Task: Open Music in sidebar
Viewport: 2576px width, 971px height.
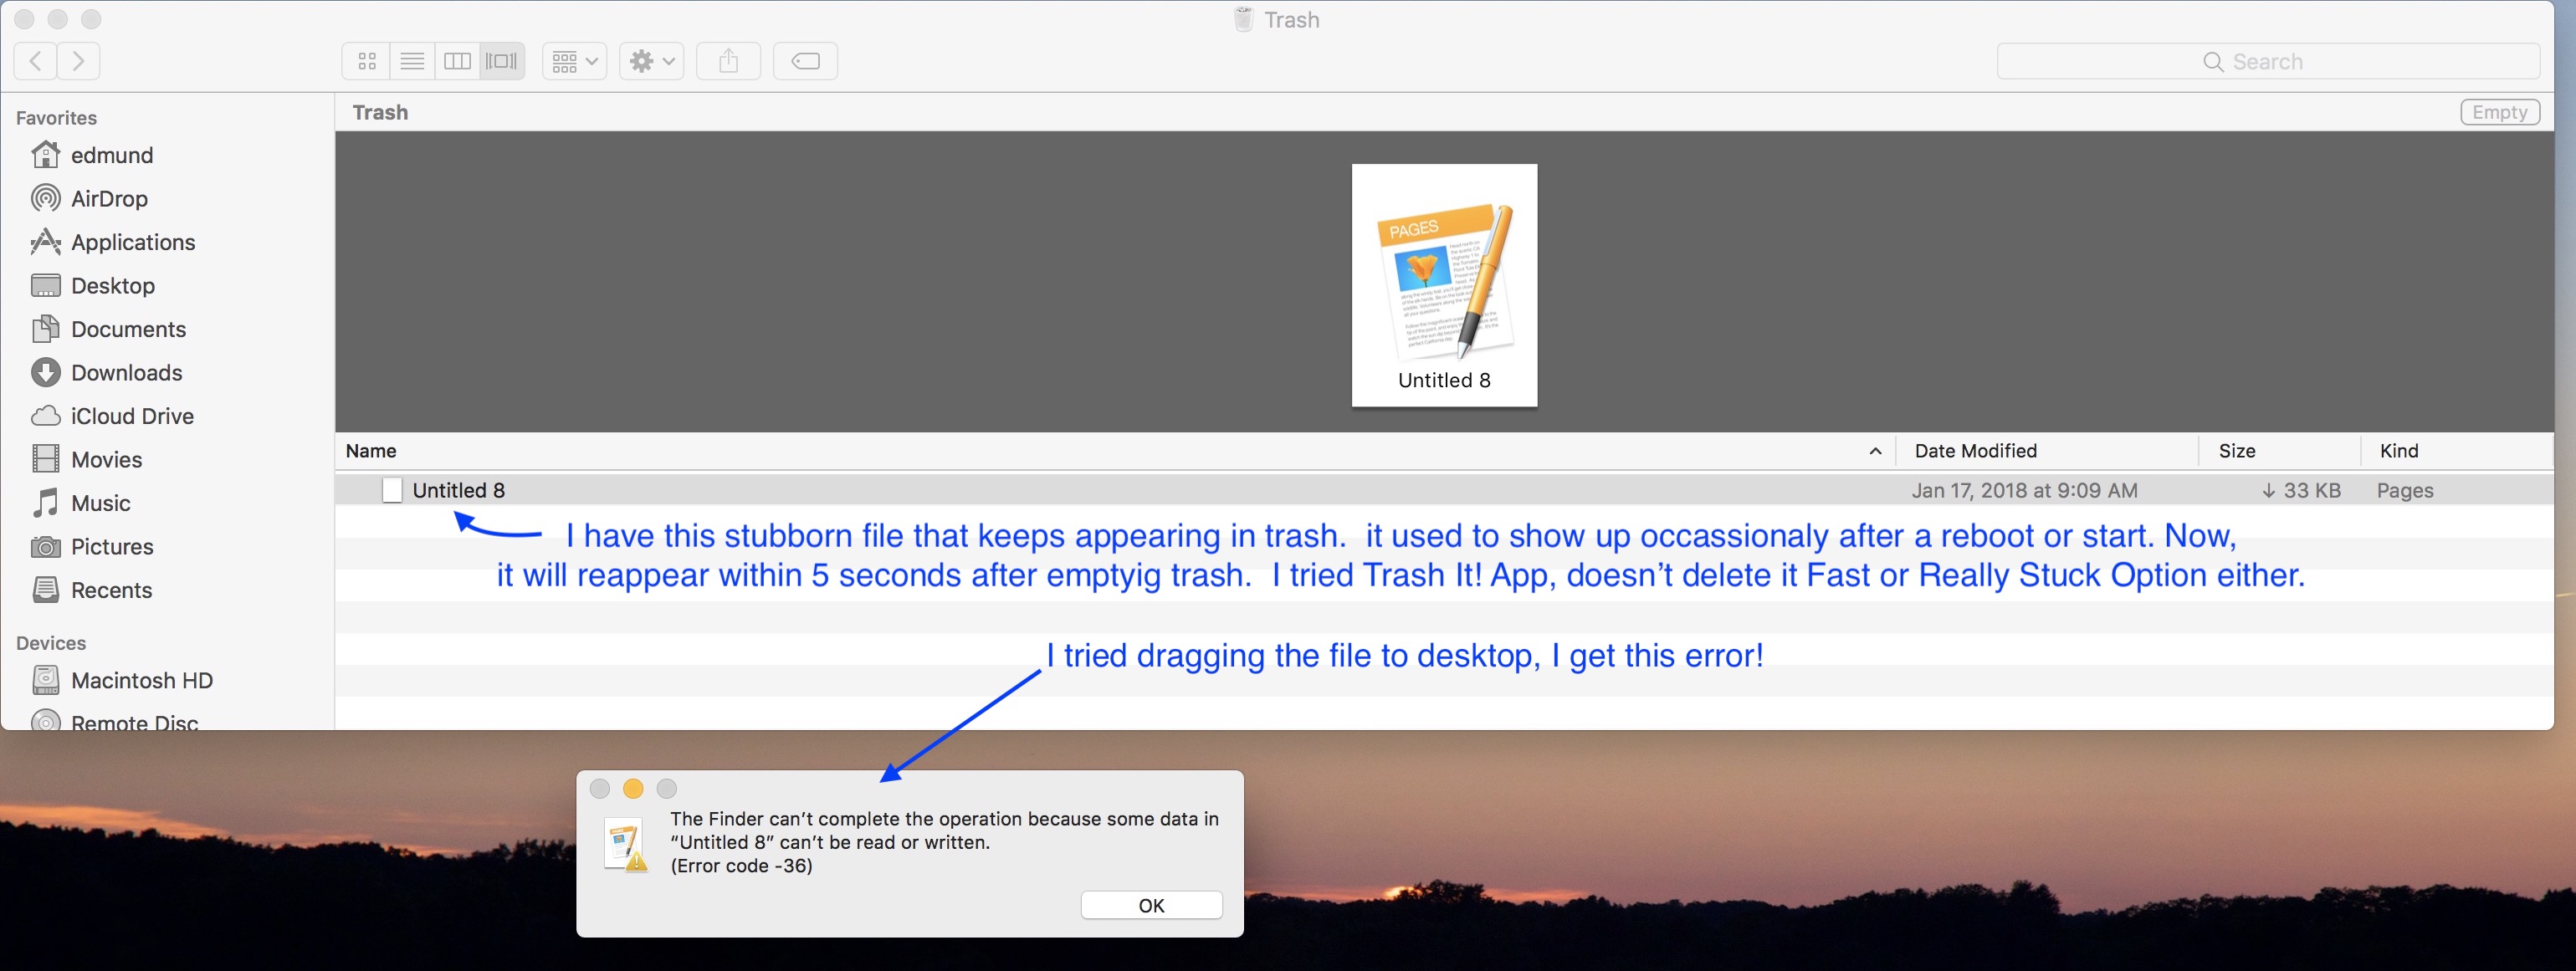Action: [x=81, y=503]
